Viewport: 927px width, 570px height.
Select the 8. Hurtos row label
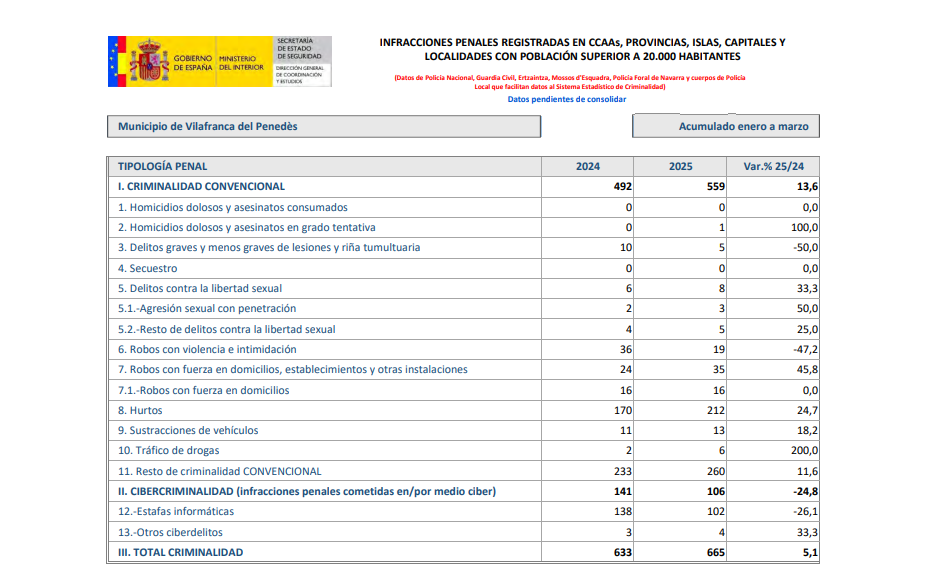pyautogui.click(x=140, y=410)
